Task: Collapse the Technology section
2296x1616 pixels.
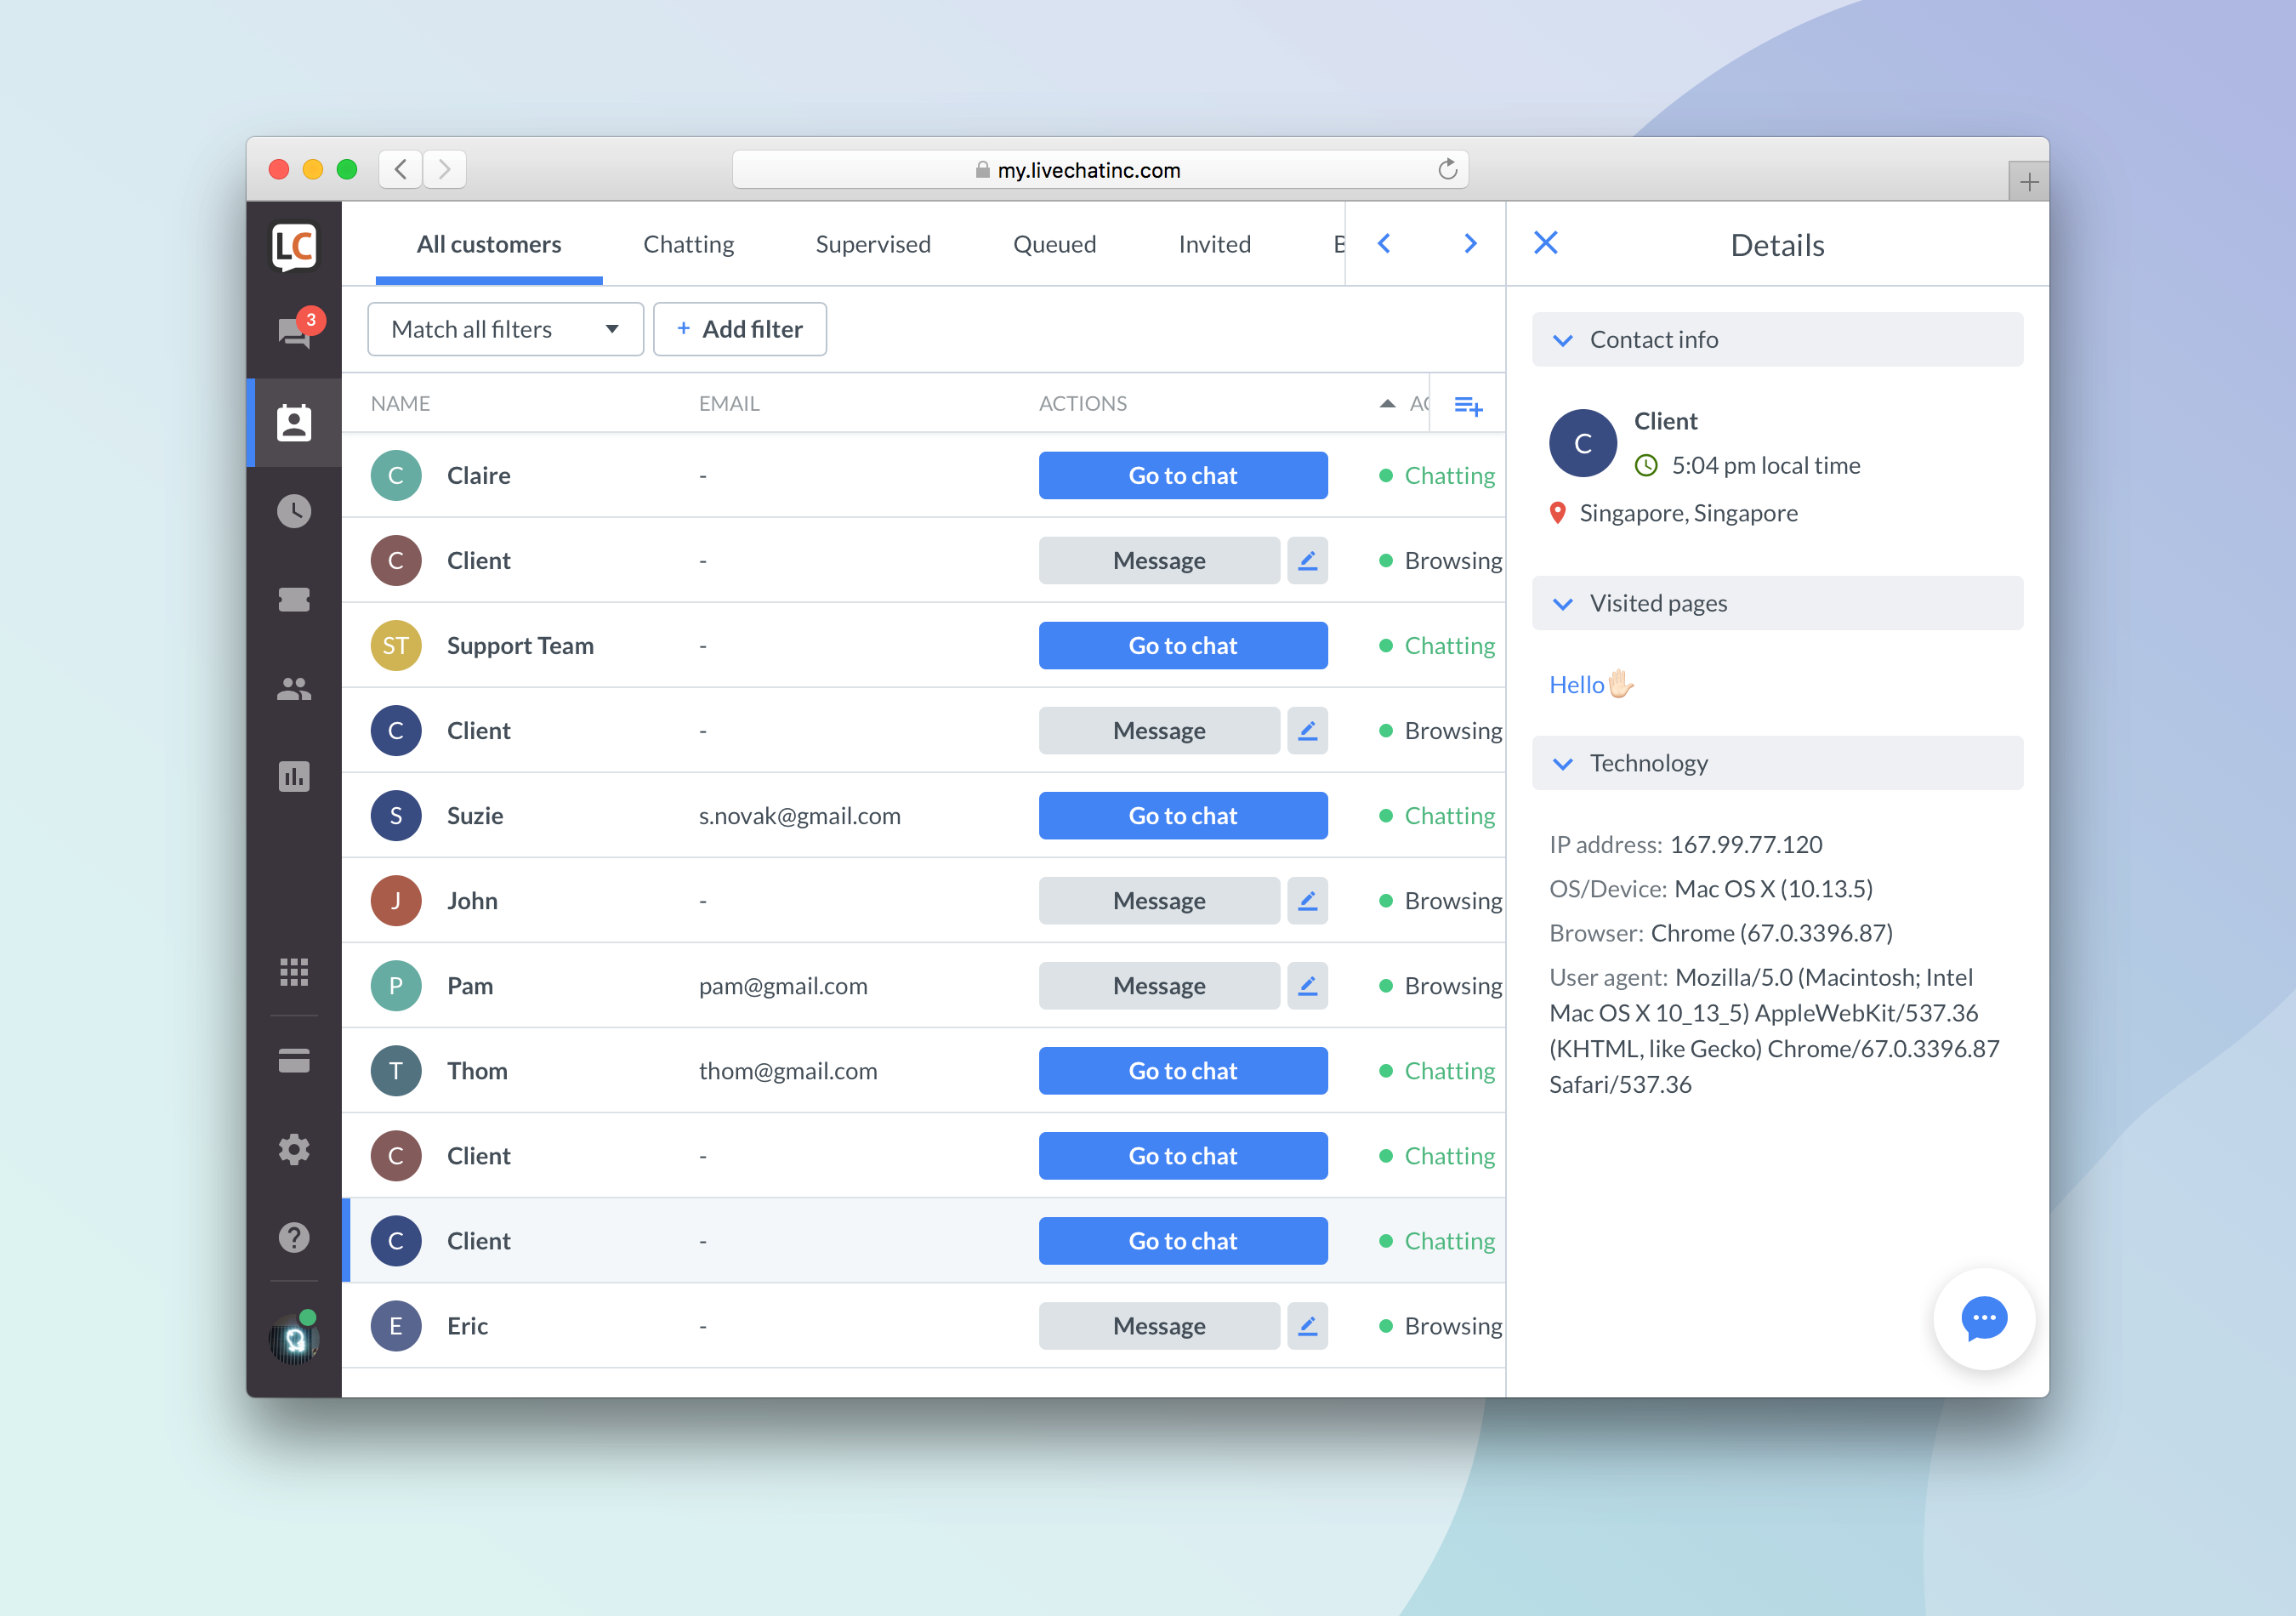Action: [x=1565, y=763]
